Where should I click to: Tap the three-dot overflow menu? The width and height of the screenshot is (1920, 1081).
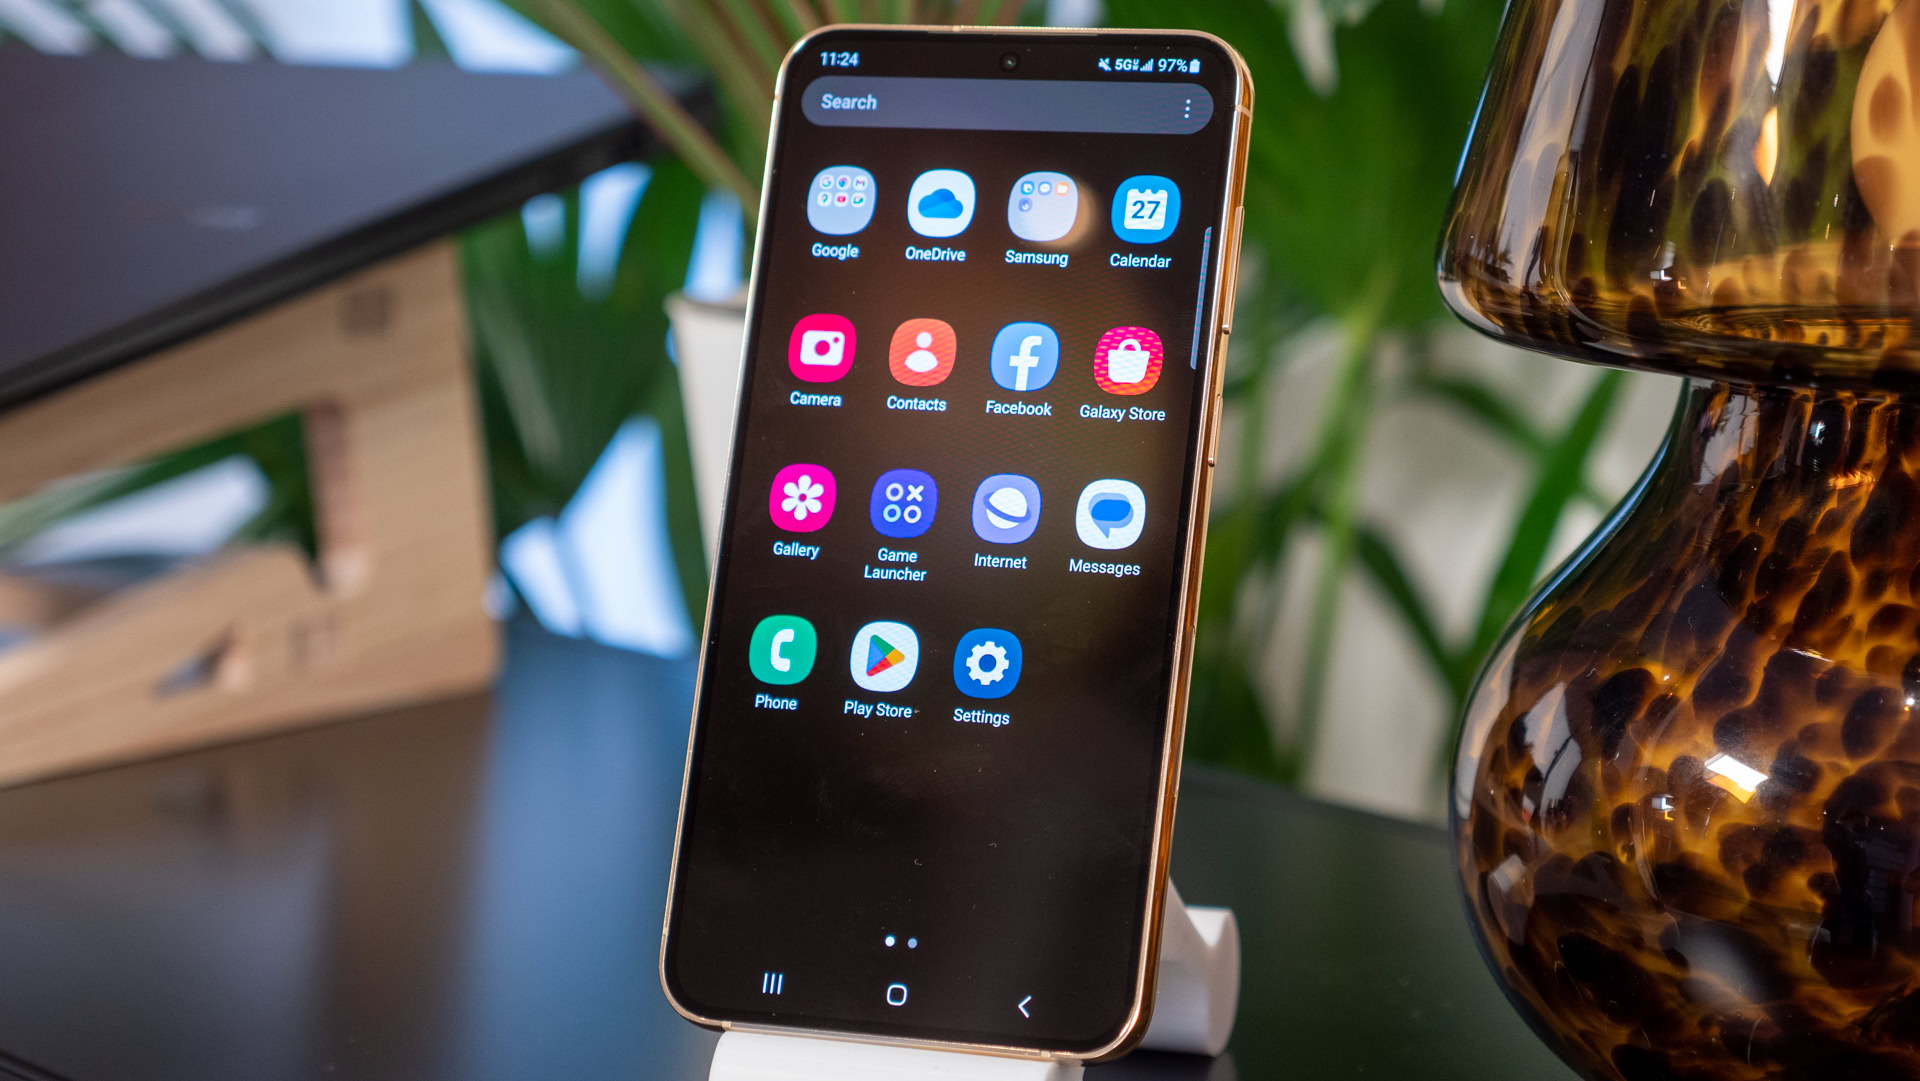pos(1183,108)
